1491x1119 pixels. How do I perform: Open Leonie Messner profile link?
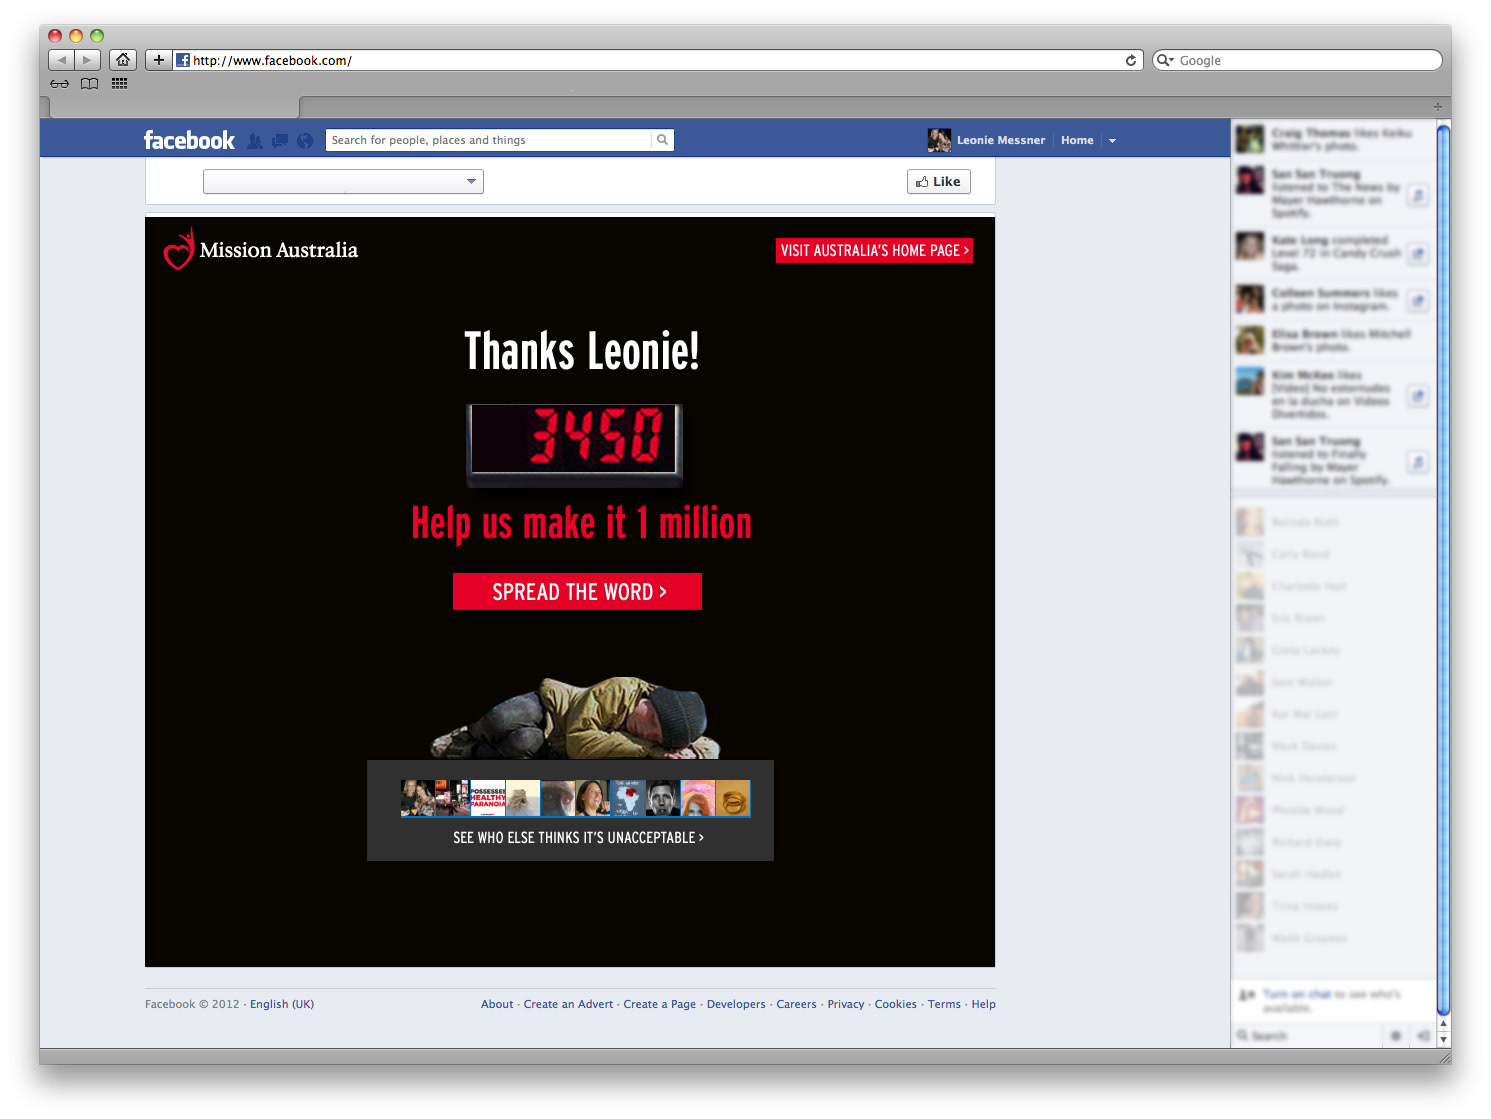(1001, 140)
